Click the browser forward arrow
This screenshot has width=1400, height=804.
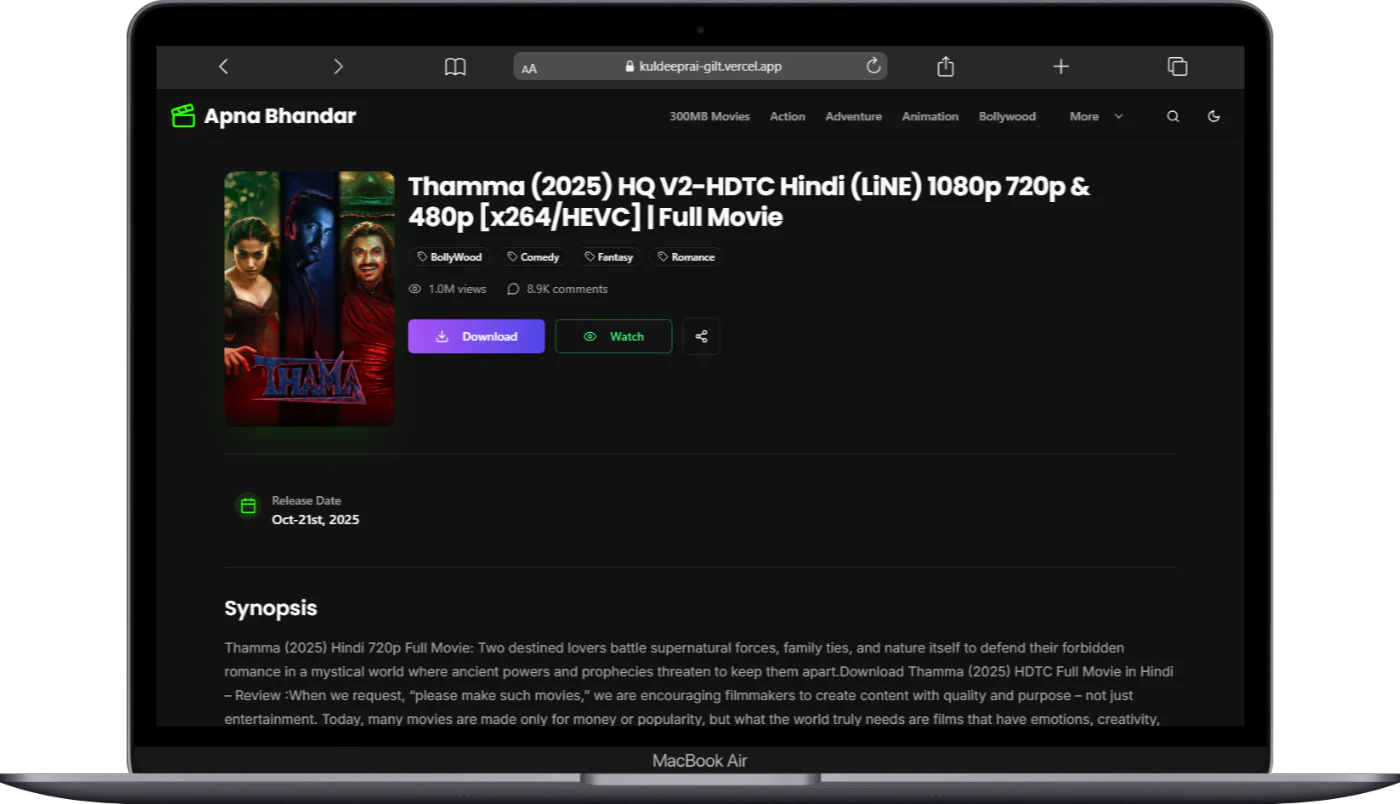338,66
